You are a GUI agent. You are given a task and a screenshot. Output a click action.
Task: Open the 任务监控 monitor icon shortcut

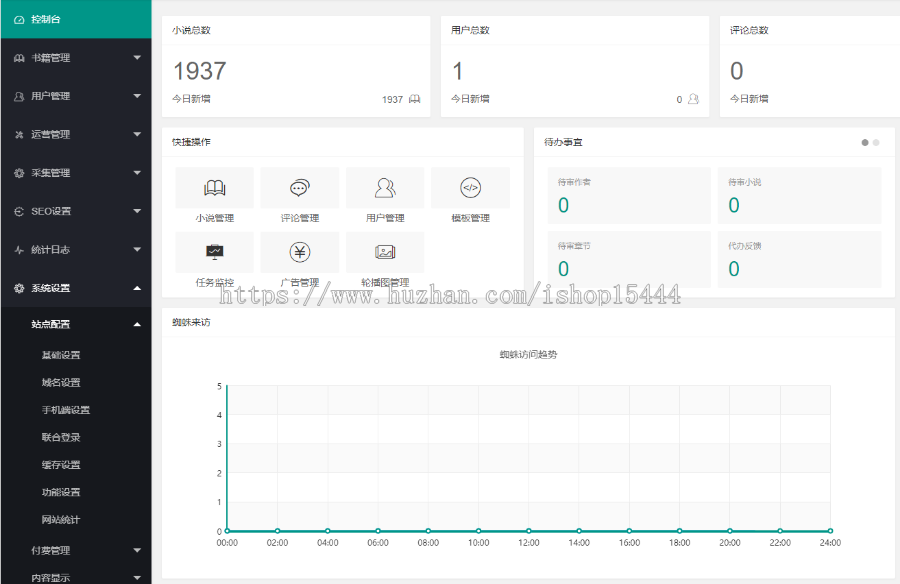[x=214, y=252]
